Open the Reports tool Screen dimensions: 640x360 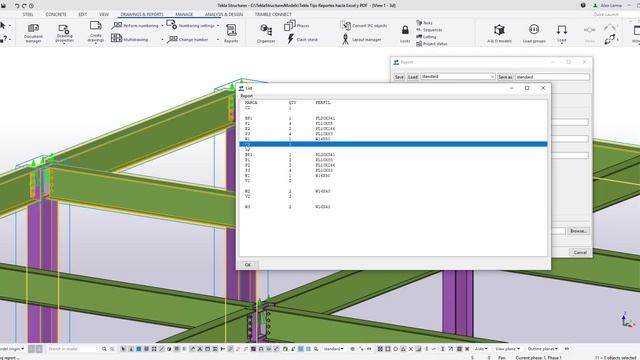[231, 33]
